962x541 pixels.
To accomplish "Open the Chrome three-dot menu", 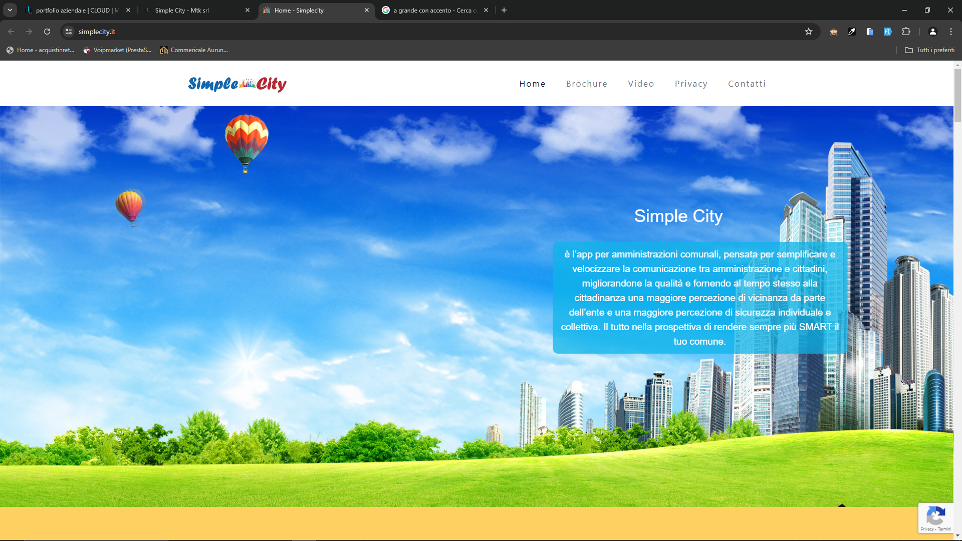I will pos(950,31).
